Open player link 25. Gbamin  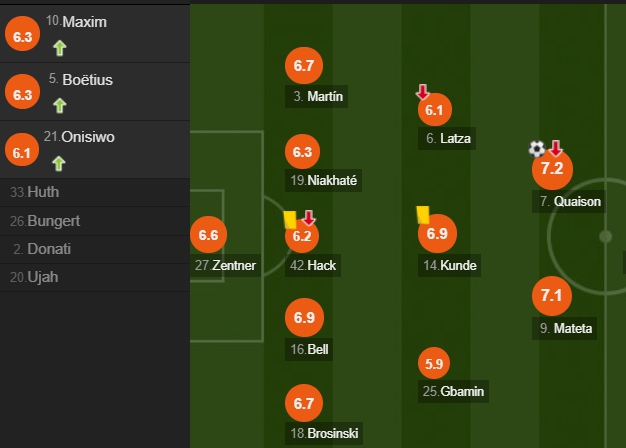coord(454,391)
